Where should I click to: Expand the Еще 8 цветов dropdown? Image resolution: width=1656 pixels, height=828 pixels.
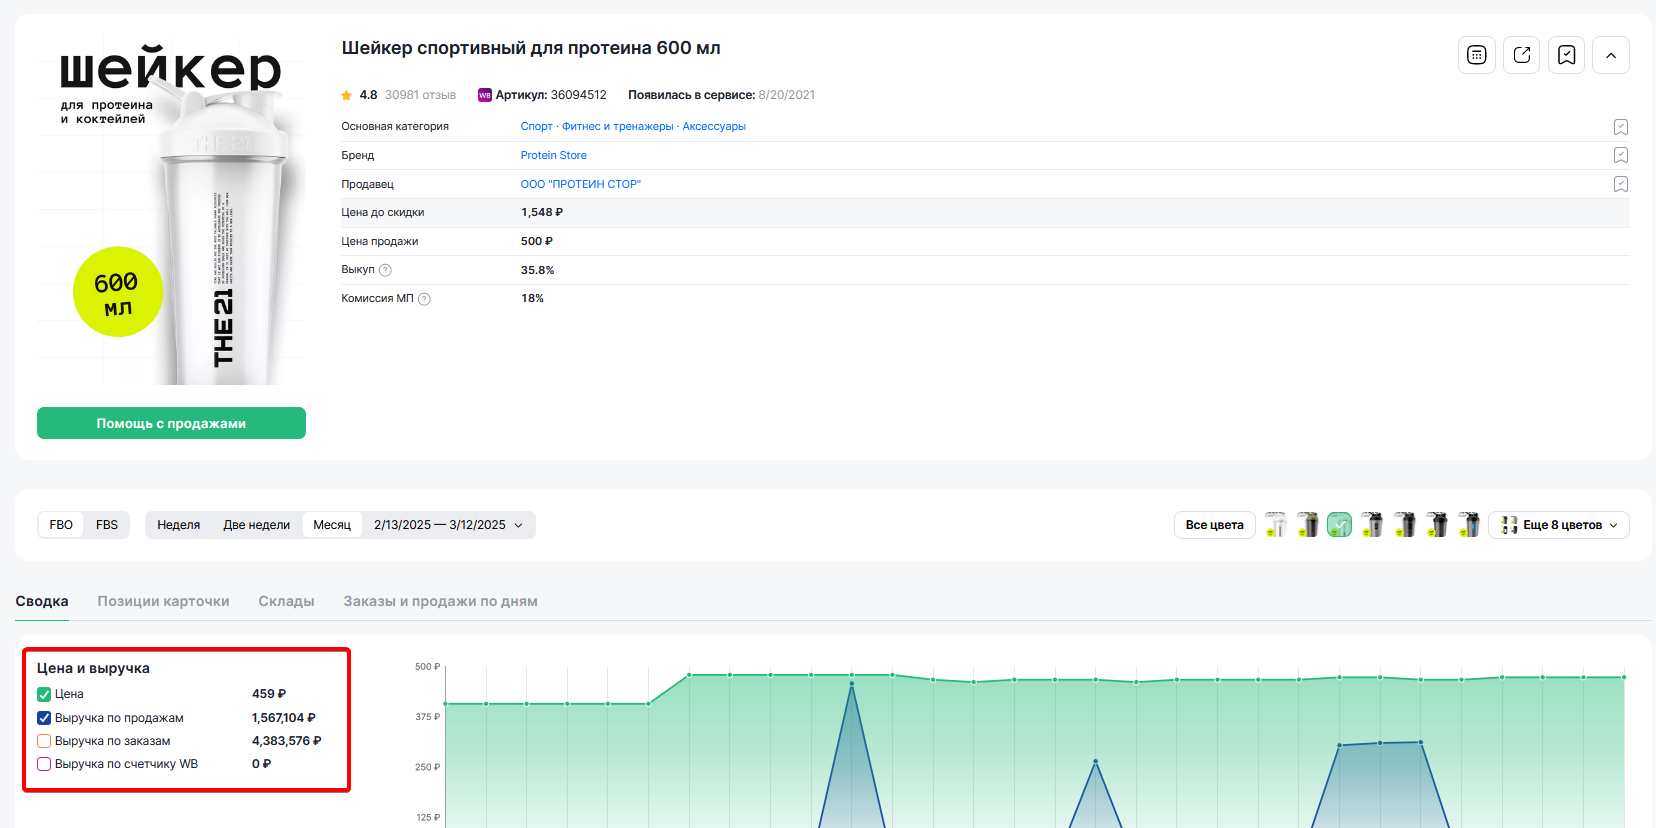1559,525
